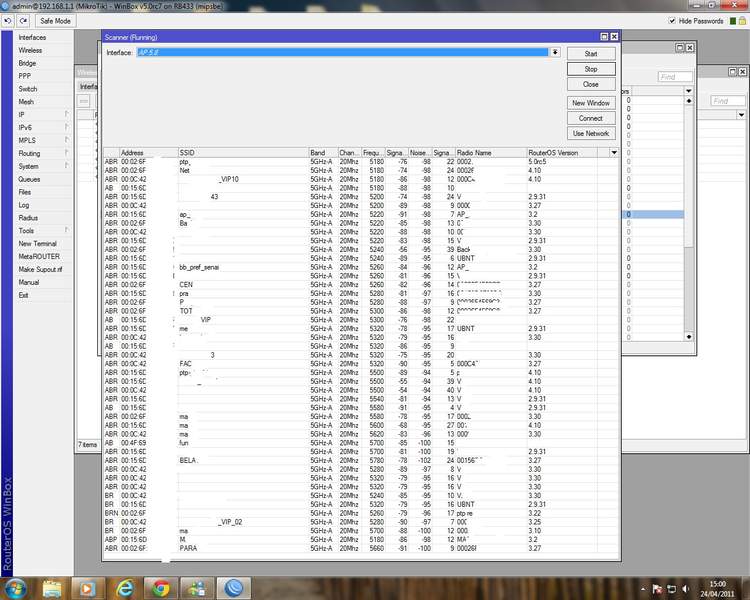Open the Manual entry
Screen dimensions: 750x600
coord(28,282)
